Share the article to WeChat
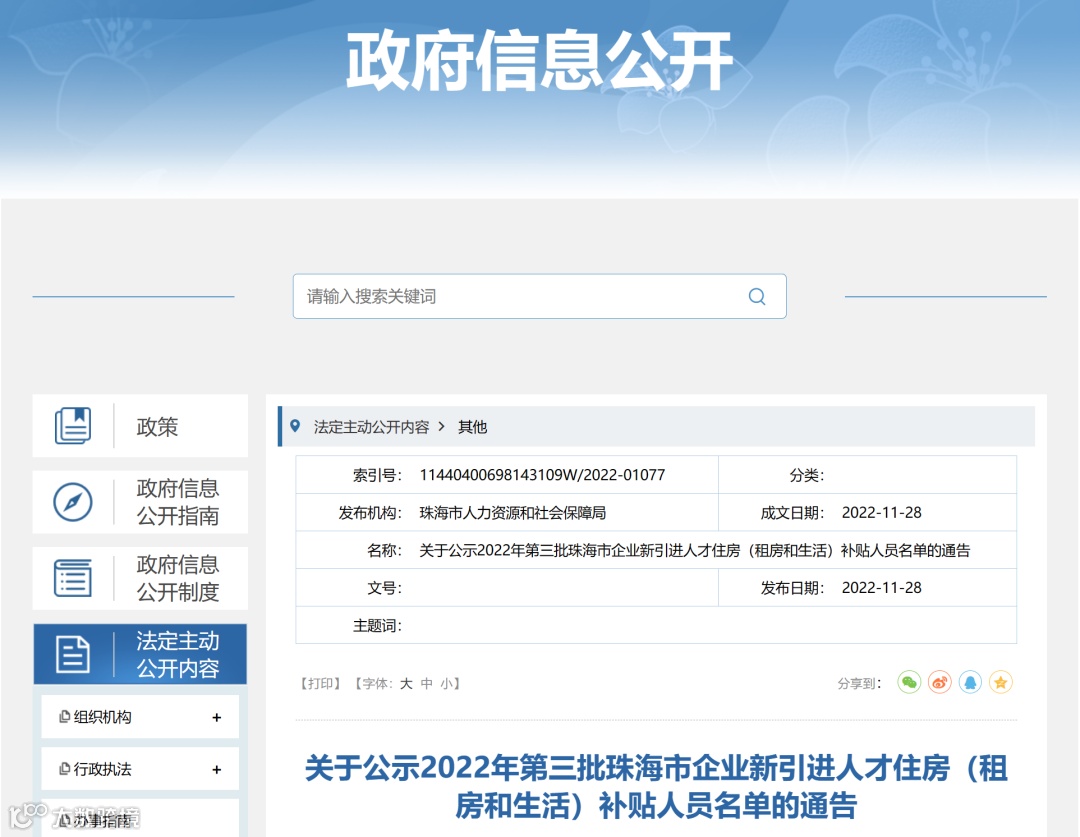Viewport: 1080px width, 837px height. click(909, 683)
